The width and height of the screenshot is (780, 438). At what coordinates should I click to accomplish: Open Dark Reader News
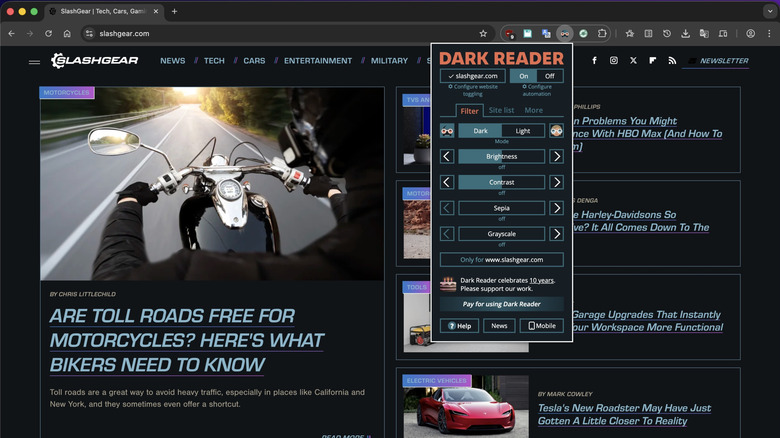[x=499, y=326]
